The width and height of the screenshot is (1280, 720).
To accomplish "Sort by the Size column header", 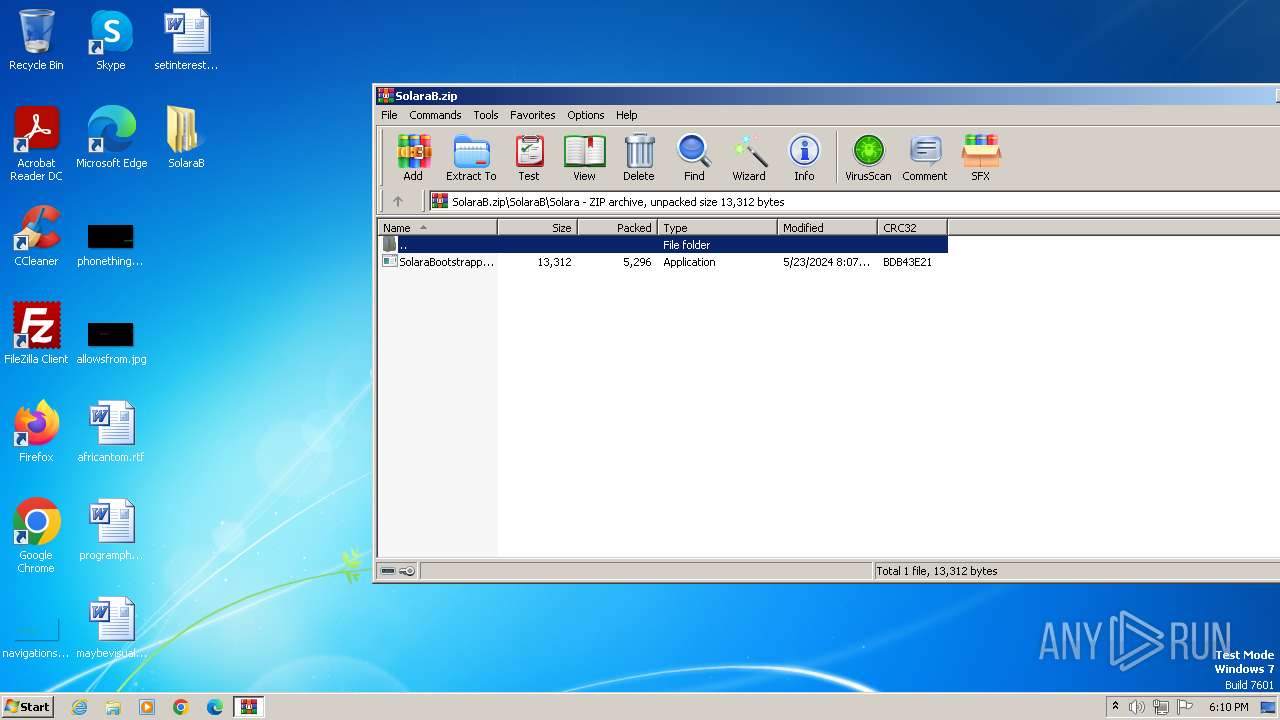I will coord(538,228).
